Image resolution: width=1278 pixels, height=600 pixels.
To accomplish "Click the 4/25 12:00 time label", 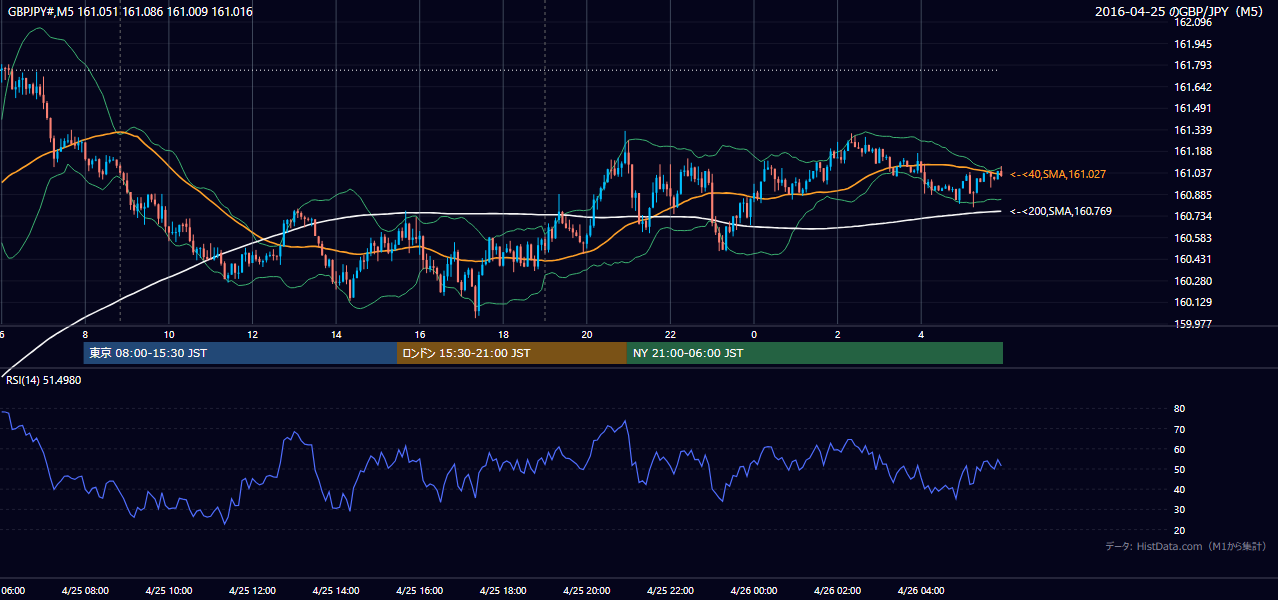I will (x=252, y=591).
